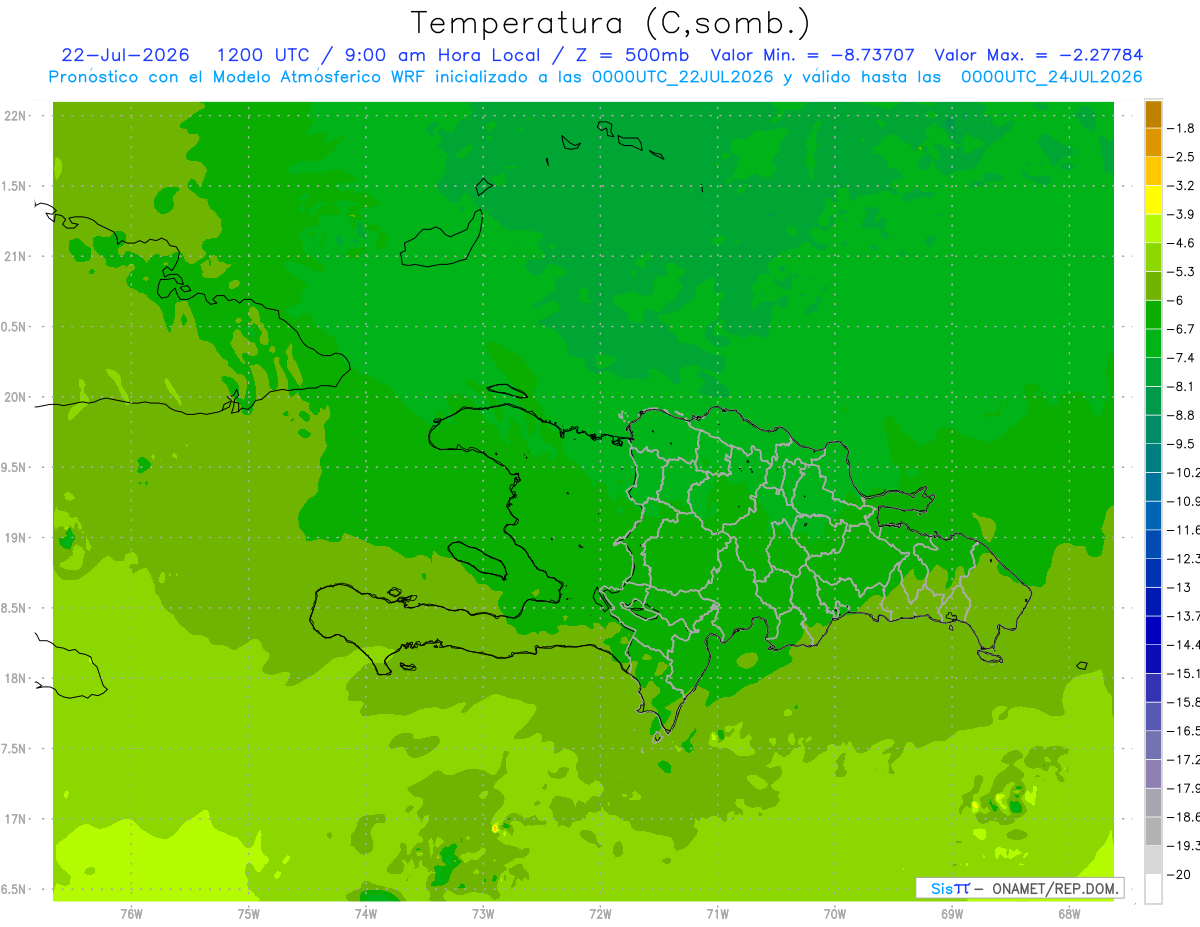Click the orange swatch between -1.8 and -2.5
Viewport: 1200px width, 927px height.
pos(1153,143)
